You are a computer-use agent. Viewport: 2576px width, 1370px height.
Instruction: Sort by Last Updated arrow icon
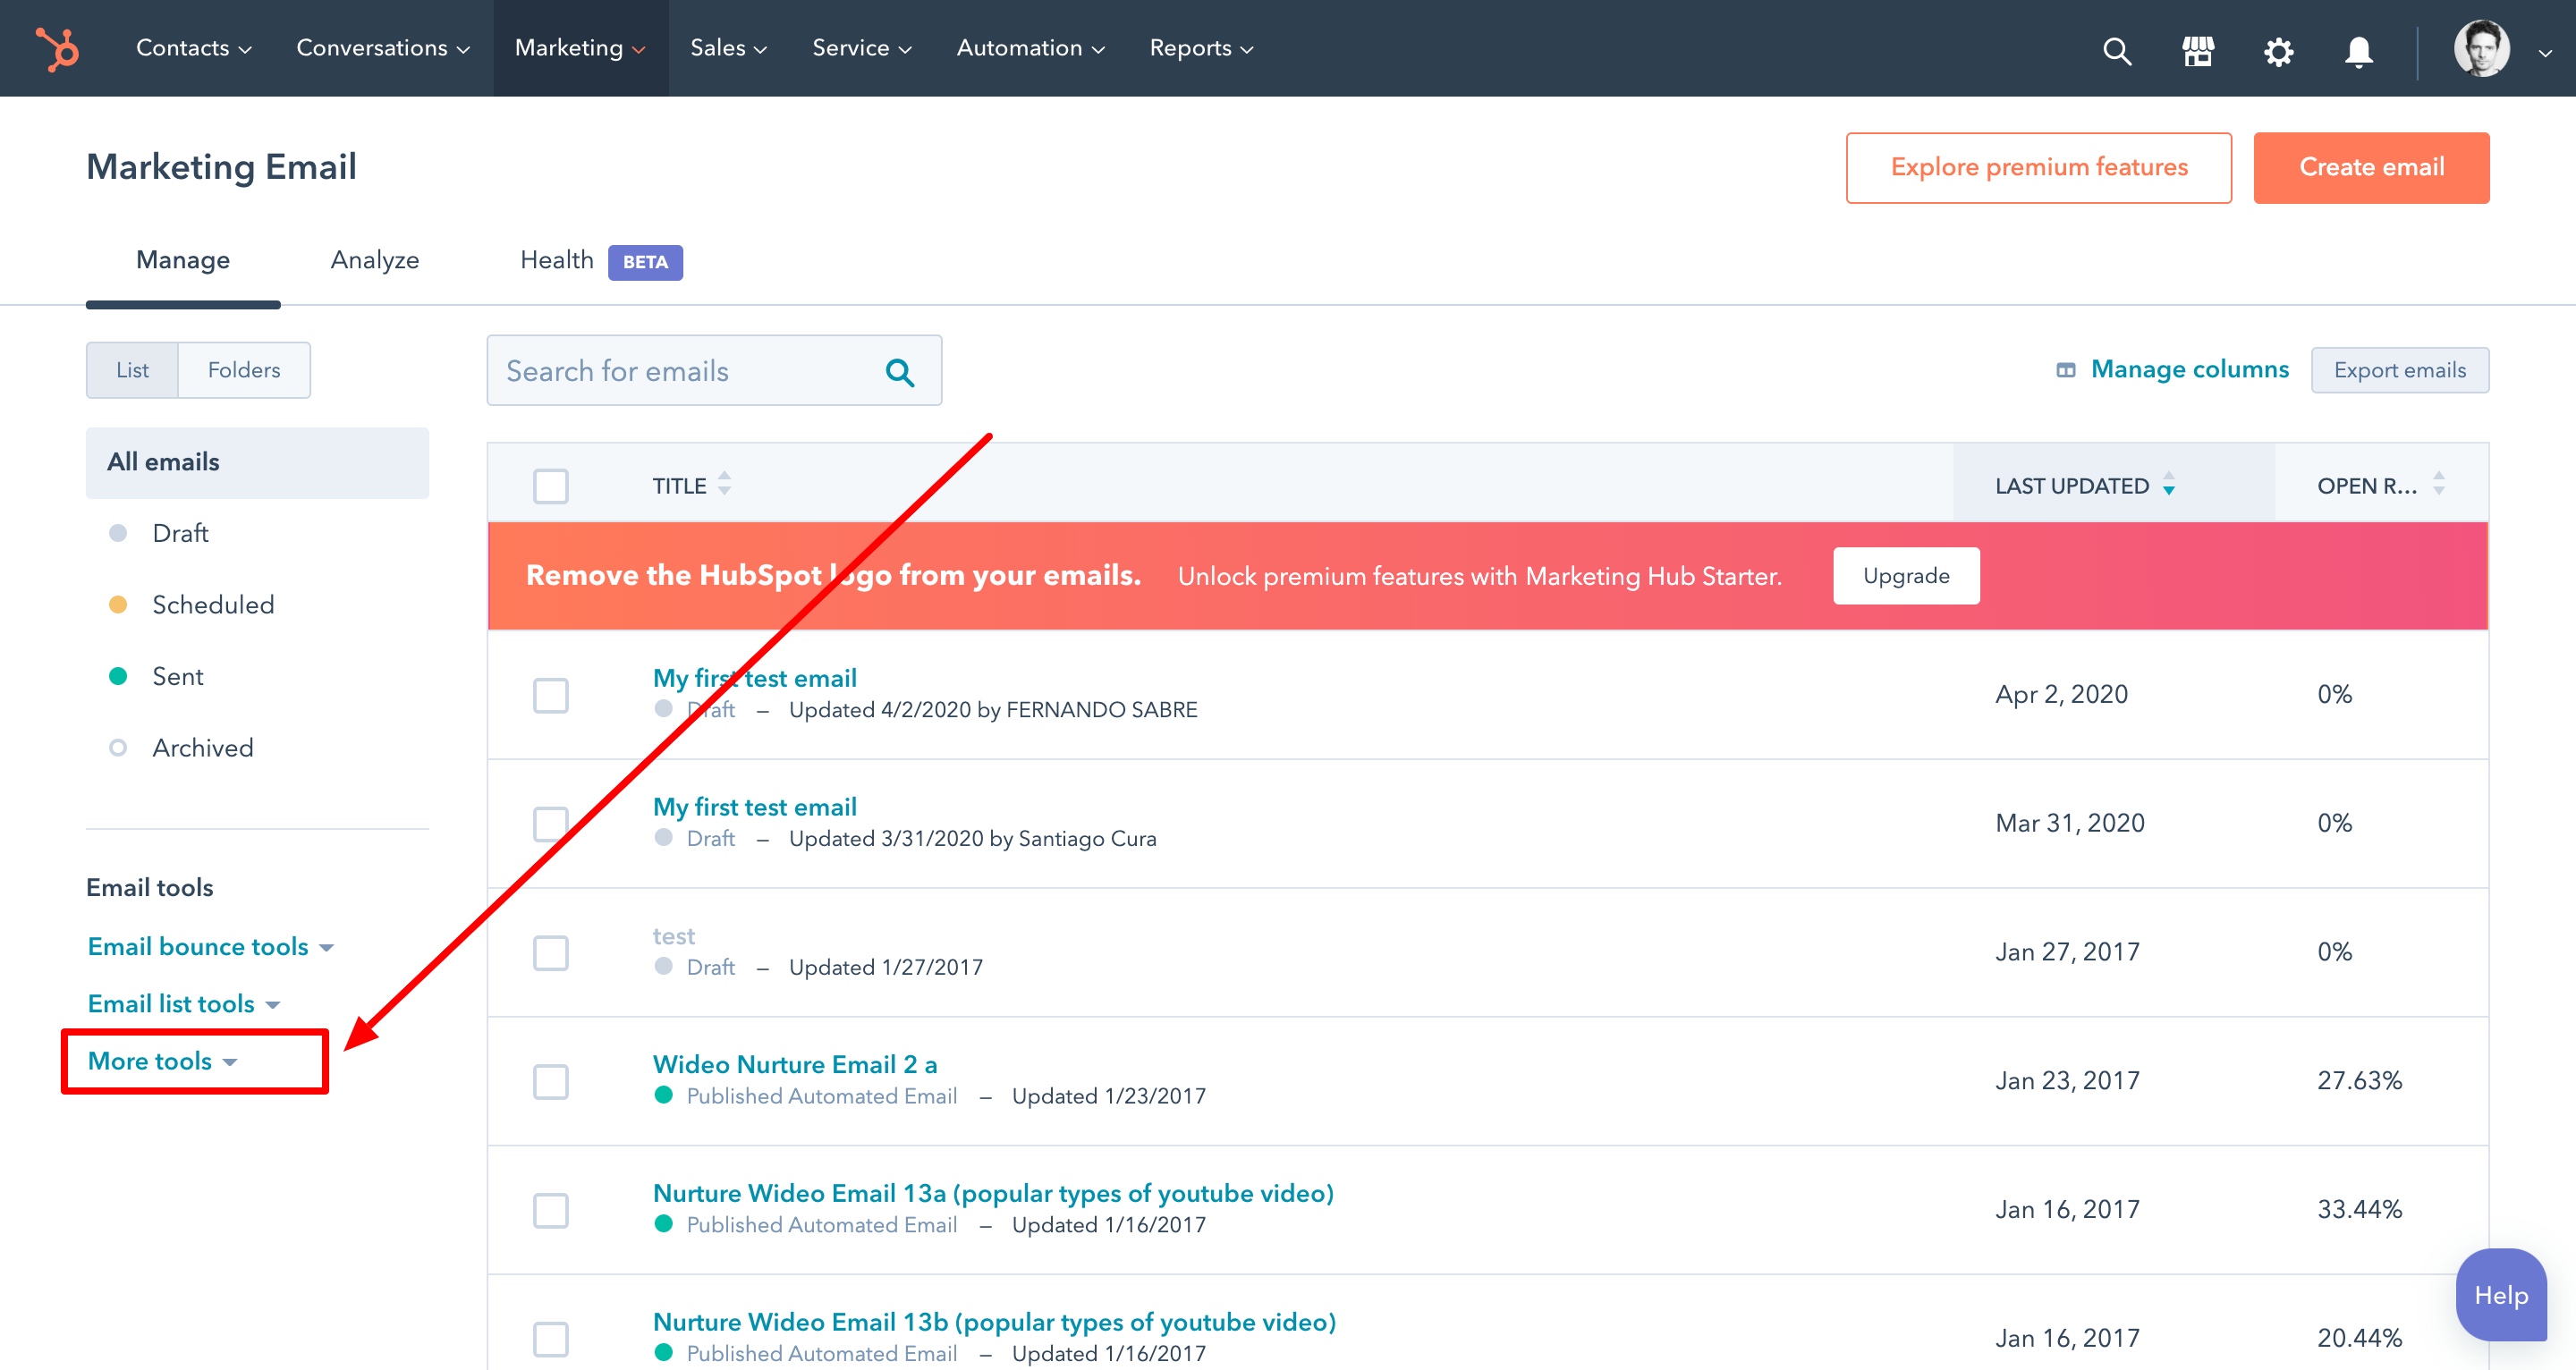point(2169,486)
